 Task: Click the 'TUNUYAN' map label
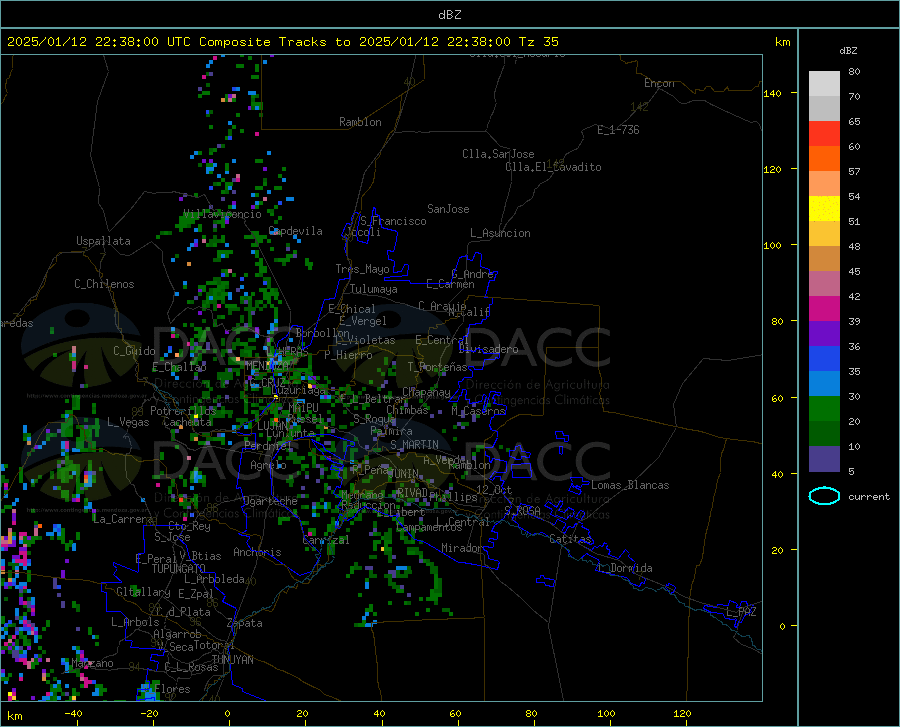[x=232, y=660]
